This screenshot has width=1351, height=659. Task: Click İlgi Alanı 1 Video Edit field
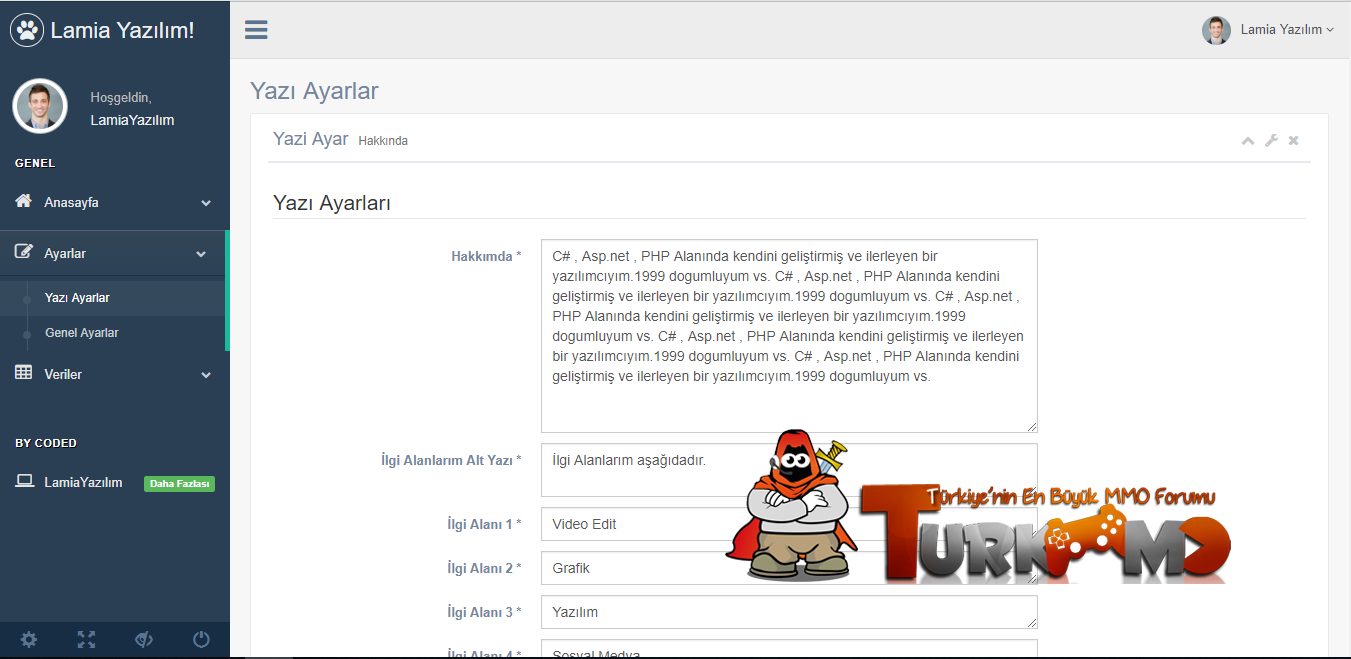point(789,524)
